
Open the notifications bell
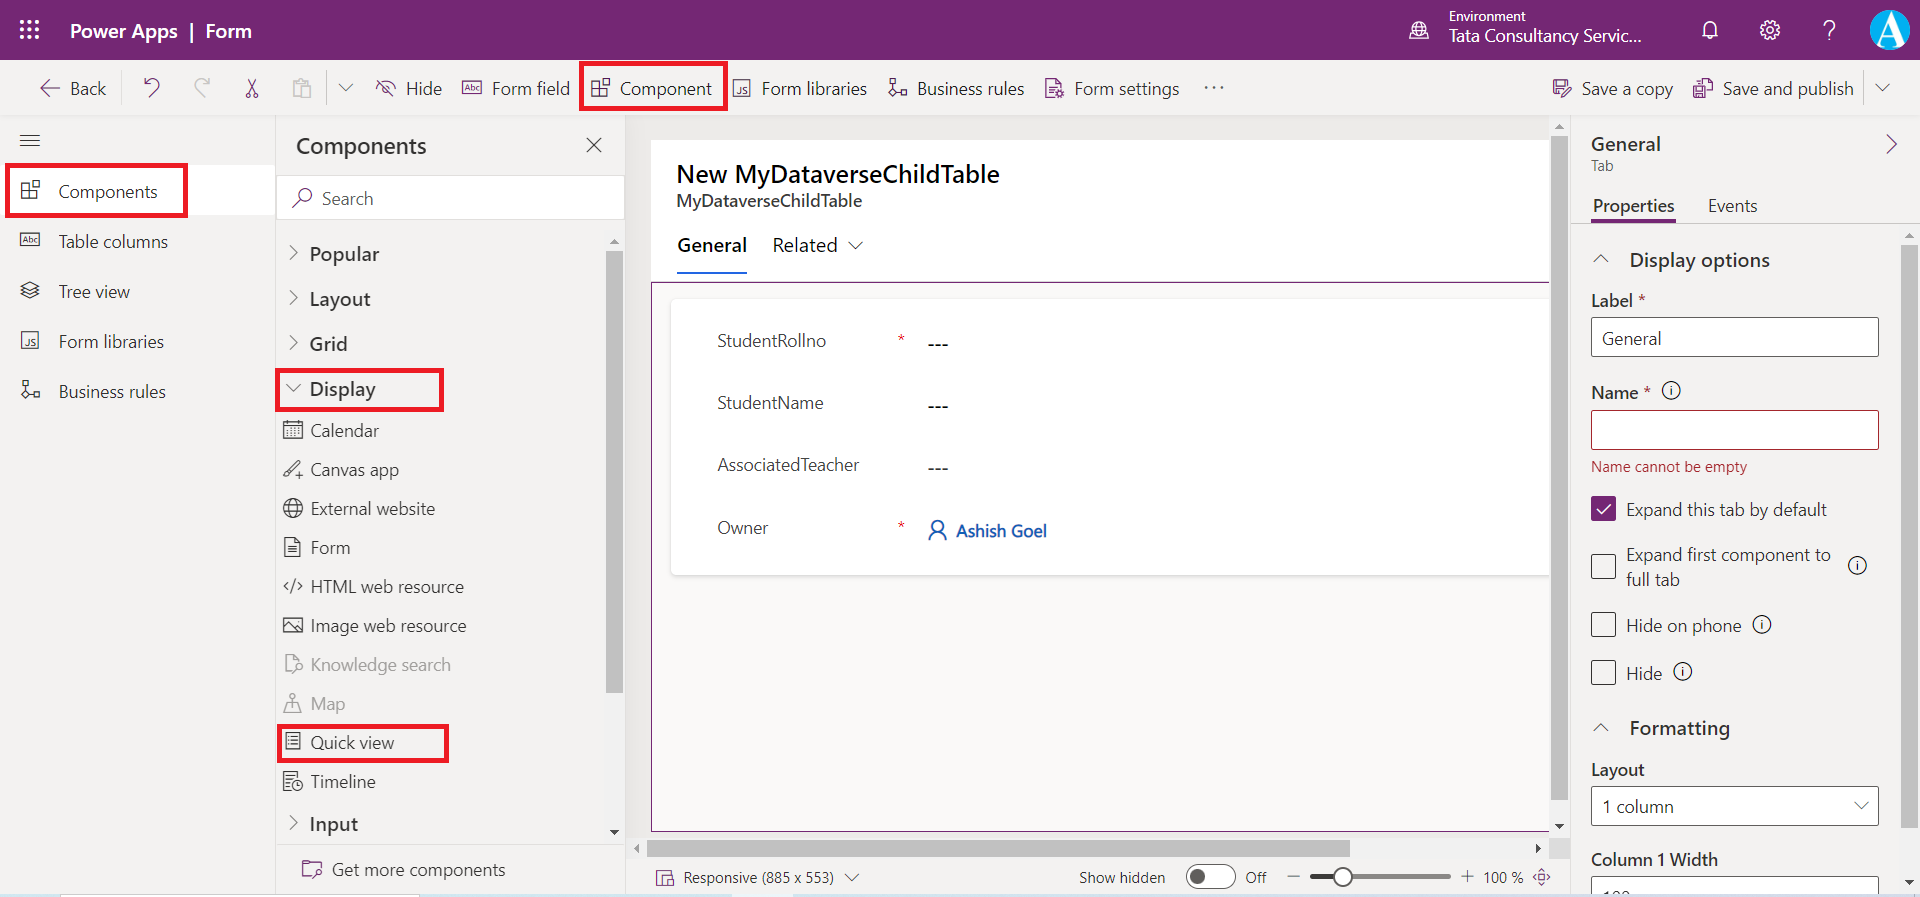click(x=1710, y=30)
